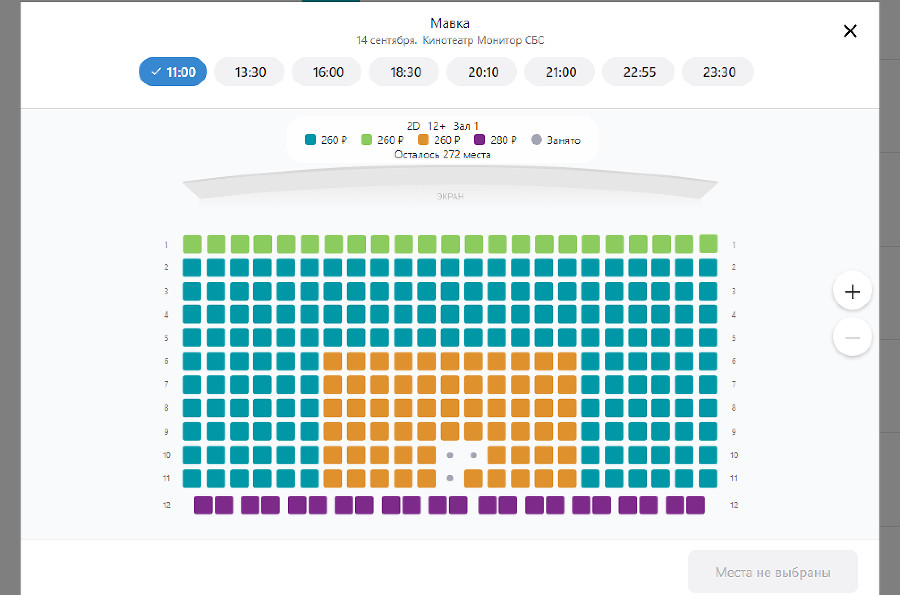Choose the 16:00 showtime
The width and height of the screenshot is (900, 595).
pos(327,72)
